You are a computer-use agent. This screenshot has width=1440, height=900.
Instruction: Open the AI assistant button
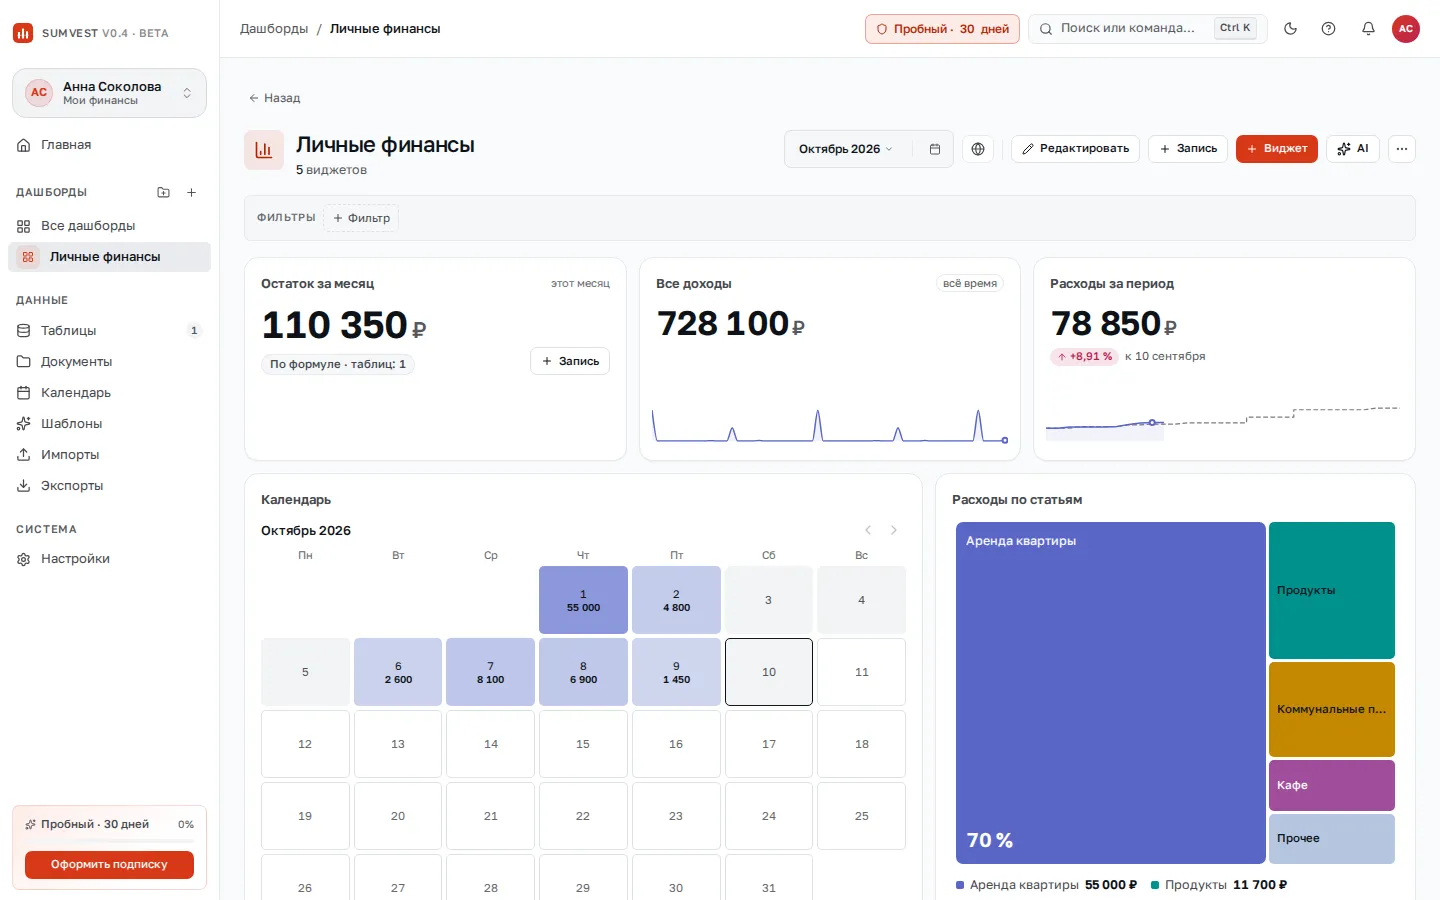[1353, 149]
